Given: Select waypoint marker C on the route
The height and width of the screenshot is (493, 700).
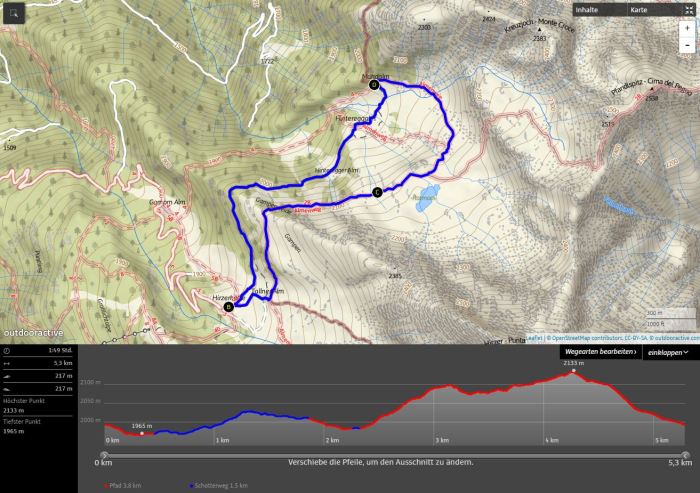Looking at the screenshot, I should 377,192.
